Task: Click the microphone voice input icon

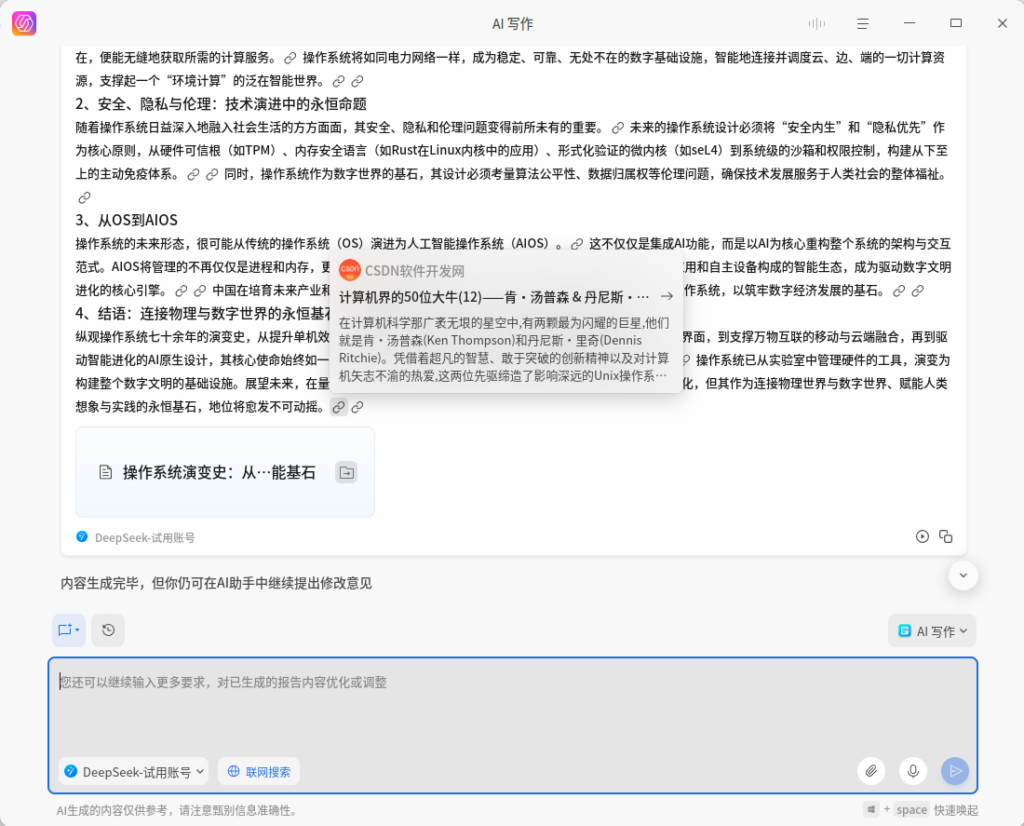Action: 912,771
